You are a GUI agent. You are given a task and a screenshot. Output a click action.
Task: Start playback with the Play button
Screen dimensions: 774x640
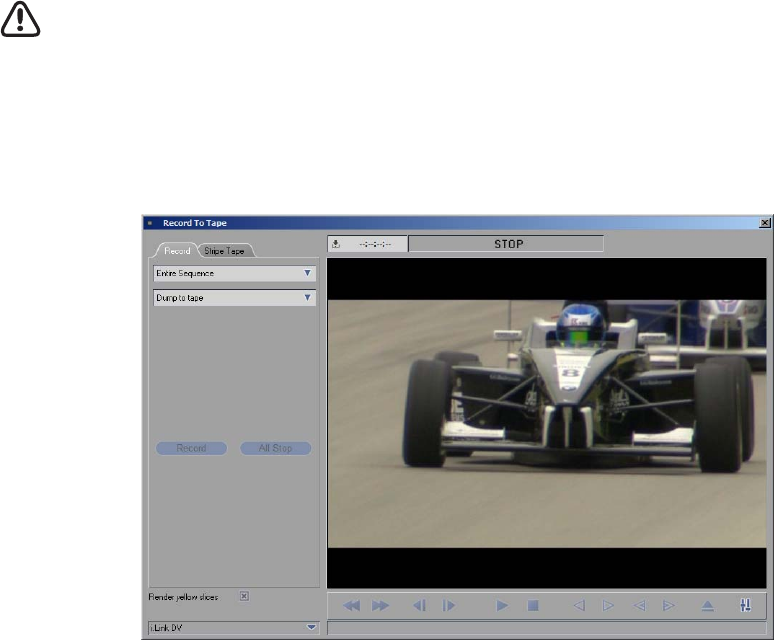tap(502, 605)
